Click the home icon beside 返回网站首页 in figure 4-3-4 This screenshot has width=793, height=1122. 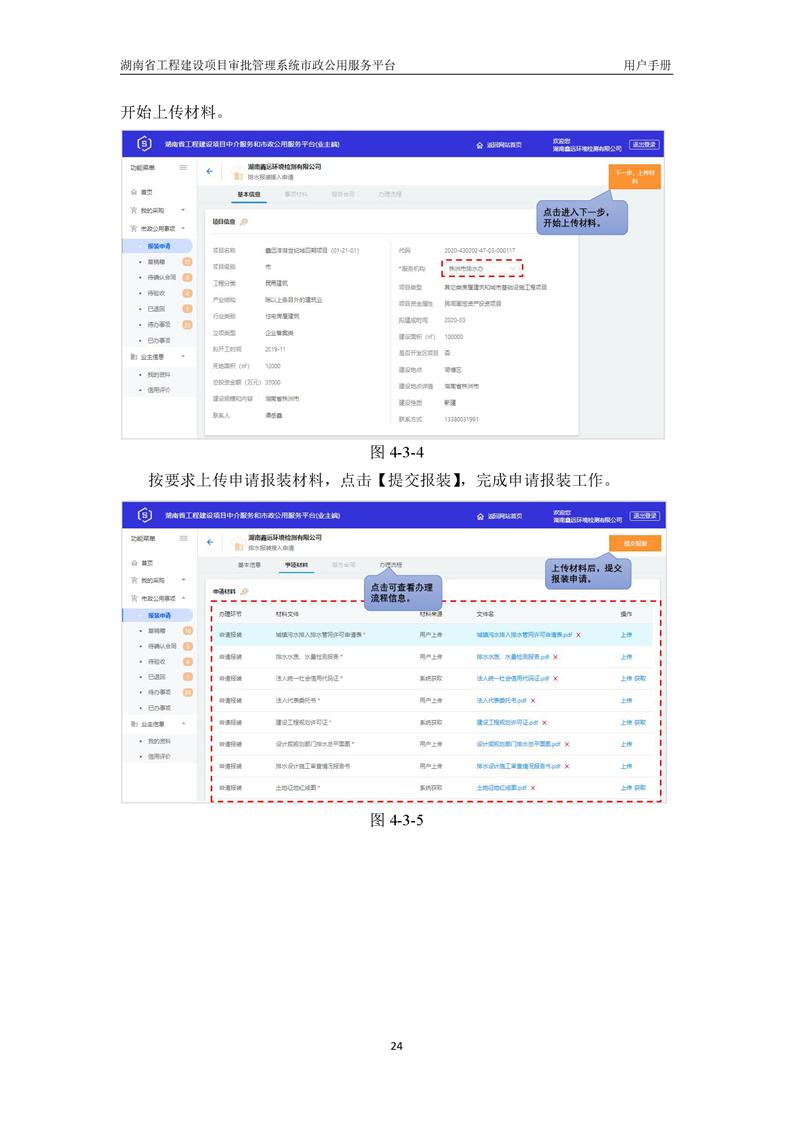click(480, 145)
